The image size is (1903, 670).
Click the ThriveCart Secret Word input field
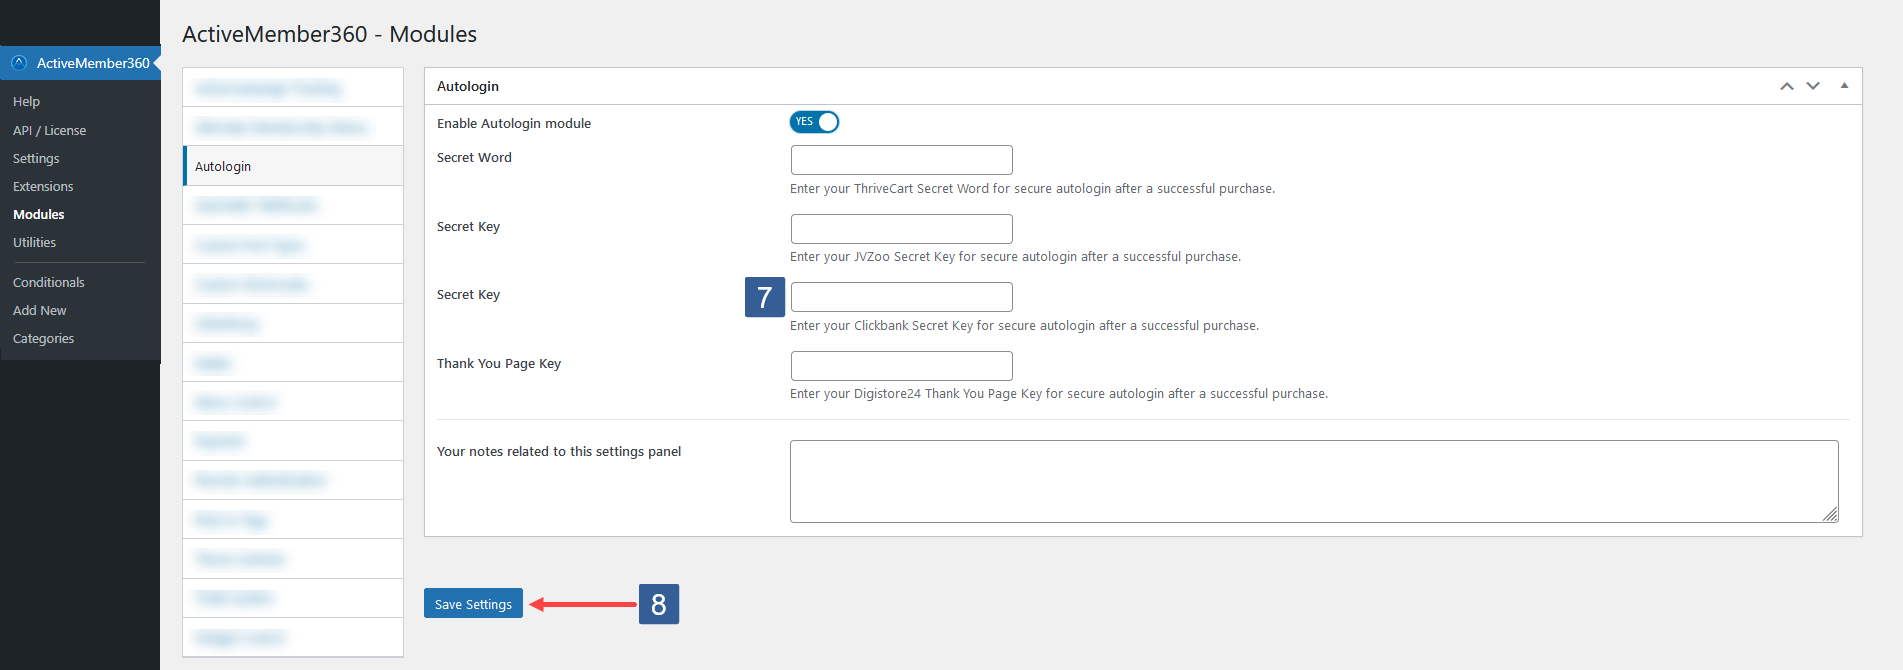(900, 160)
